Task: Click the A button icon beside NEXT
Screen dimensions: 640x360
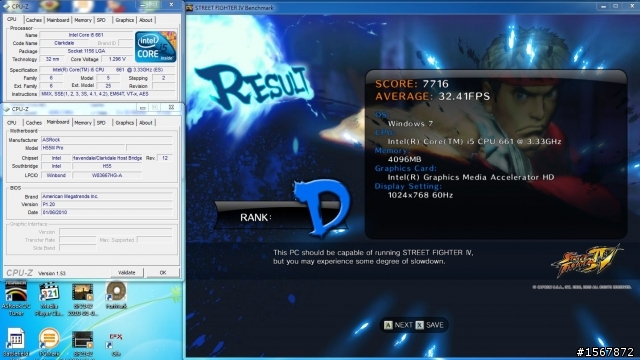Action: tap(388, 325)
